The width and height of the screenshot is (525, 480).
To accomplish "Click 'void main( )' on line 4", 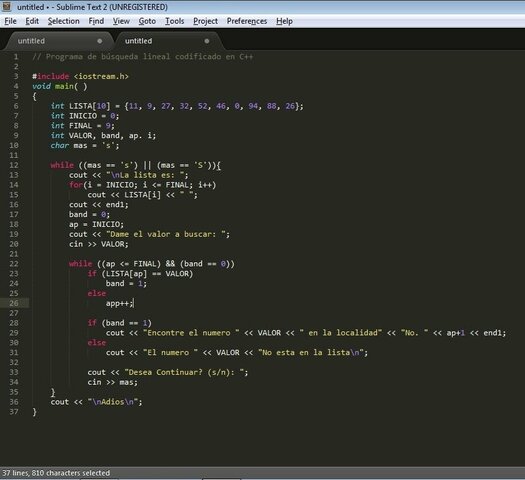I will 60,86.
